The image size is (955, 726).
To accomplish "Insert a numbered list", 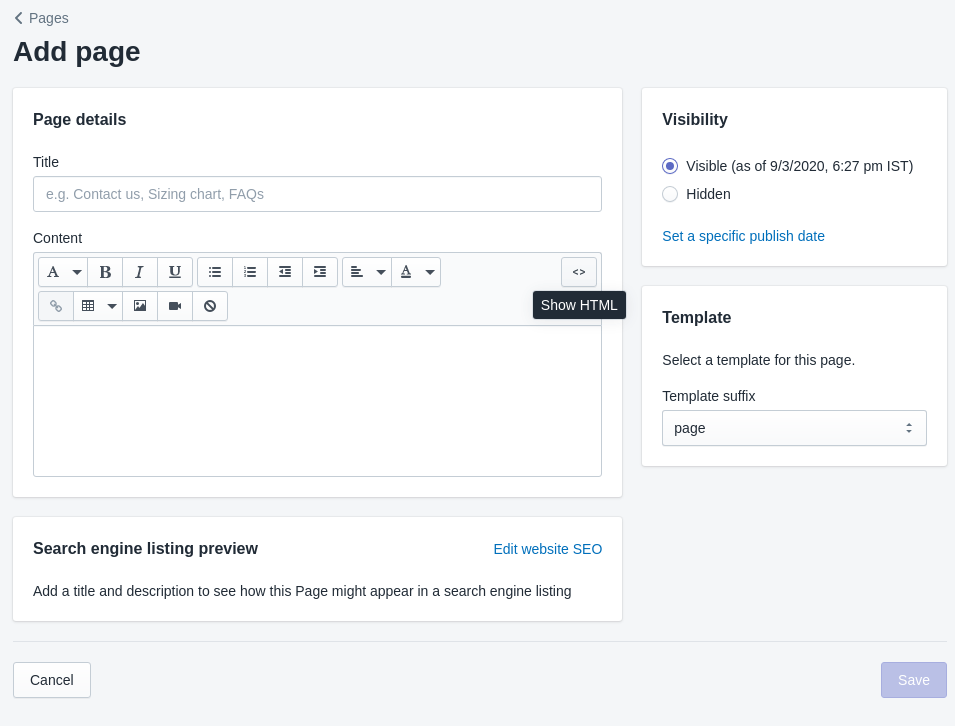I will point(249,271).
